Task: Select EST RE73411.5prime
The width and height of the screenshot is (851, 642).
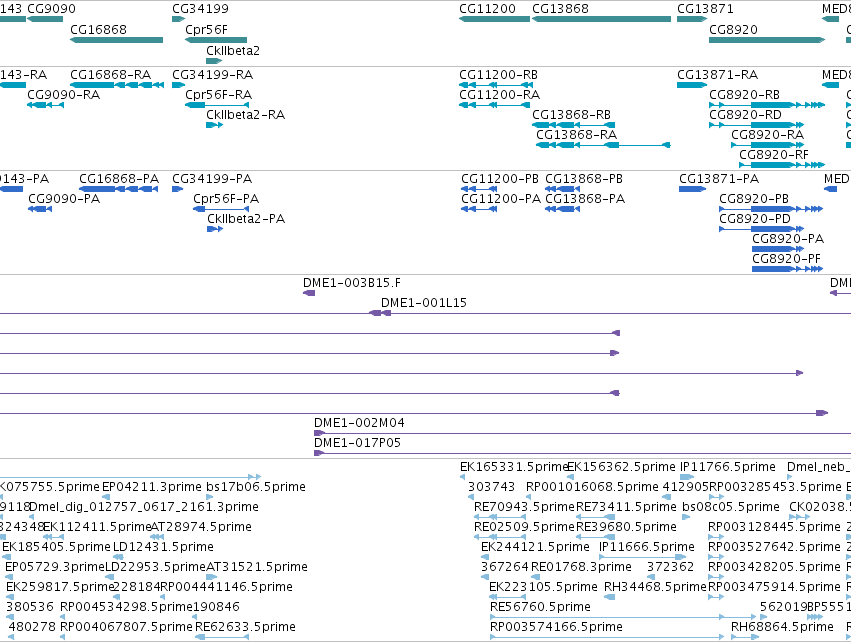Action: click(626, 507)
